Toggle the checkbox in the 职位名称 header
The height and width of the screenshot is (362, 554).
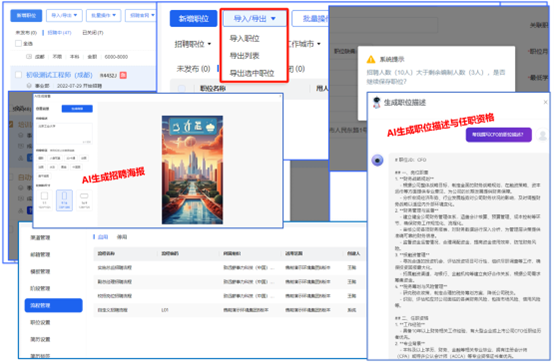[182, 88]
